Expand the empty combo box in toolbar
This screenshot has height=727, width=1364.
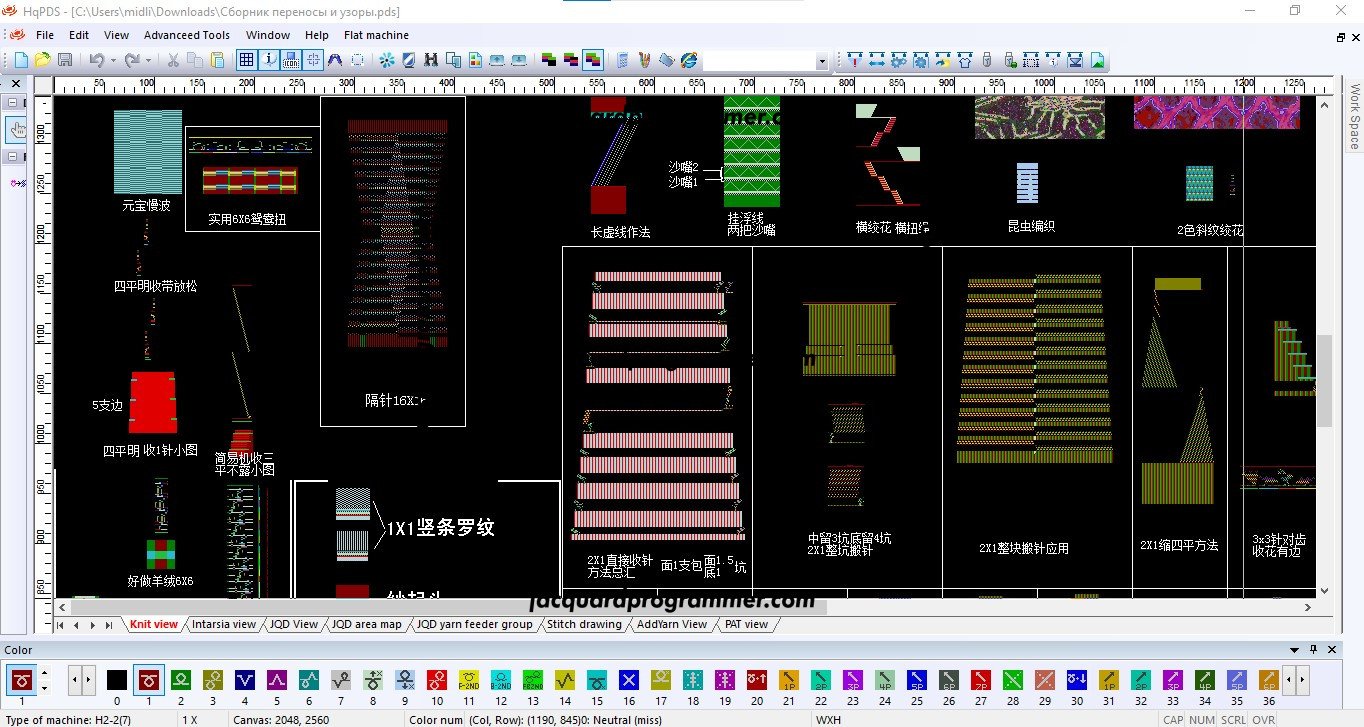coord(822,61)
